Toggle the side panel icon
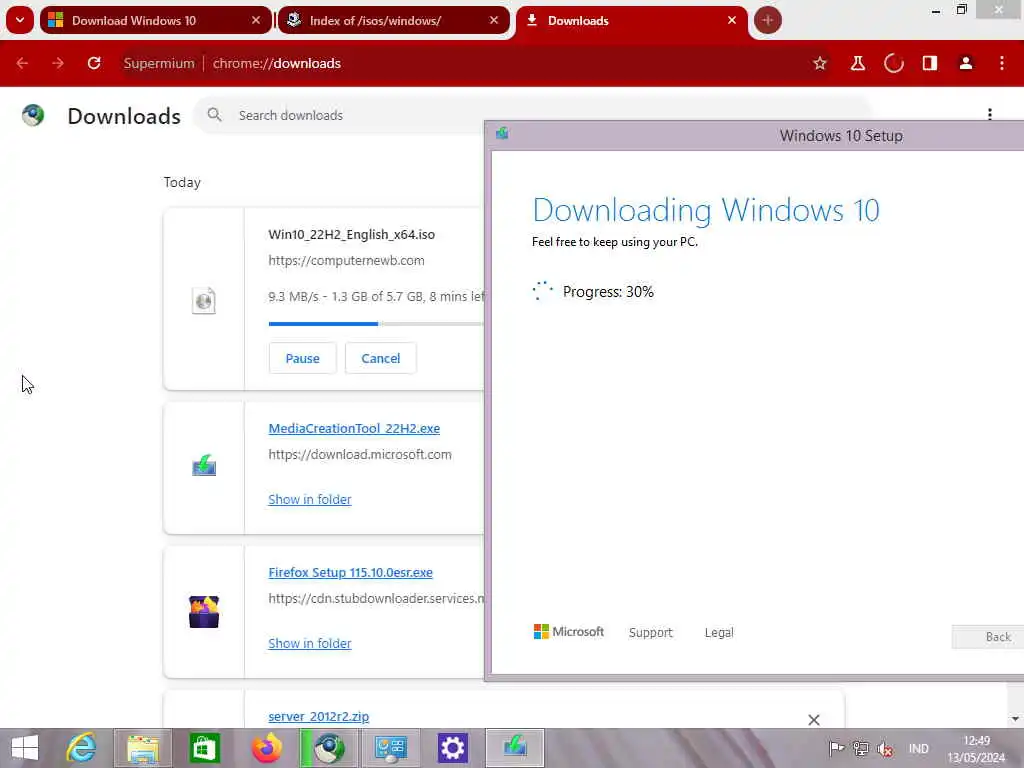Screen dimensions: 1024x768 click(930, 63)
